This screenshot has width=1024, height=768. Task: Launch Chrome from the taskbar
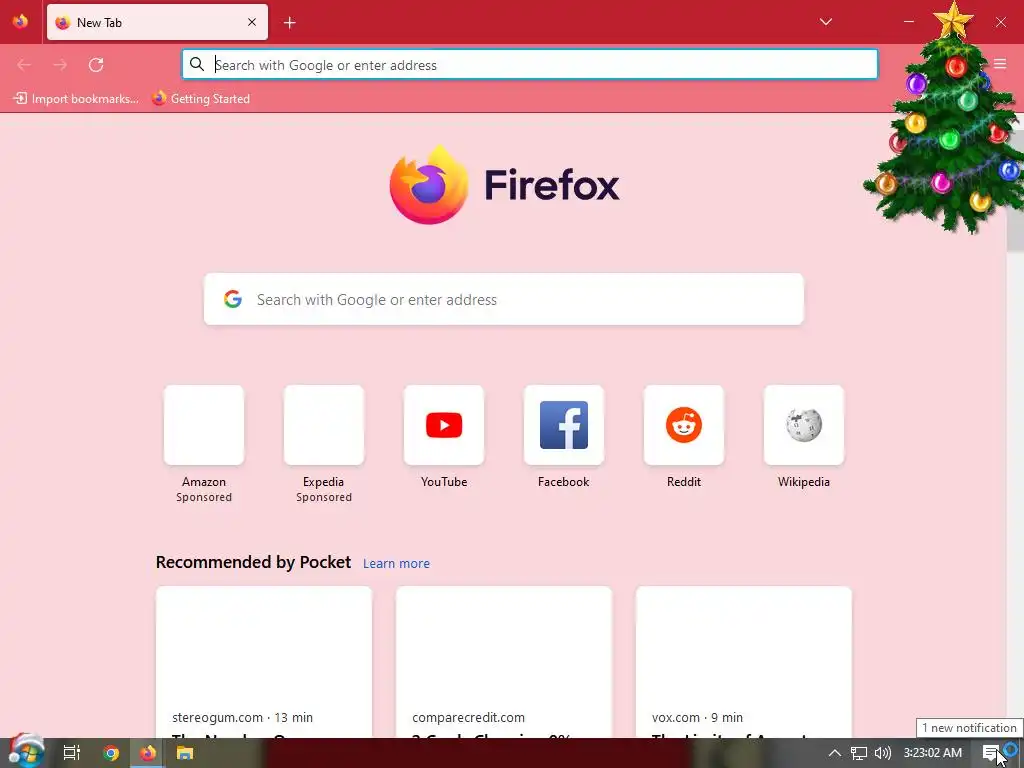[x=111, y=753]
